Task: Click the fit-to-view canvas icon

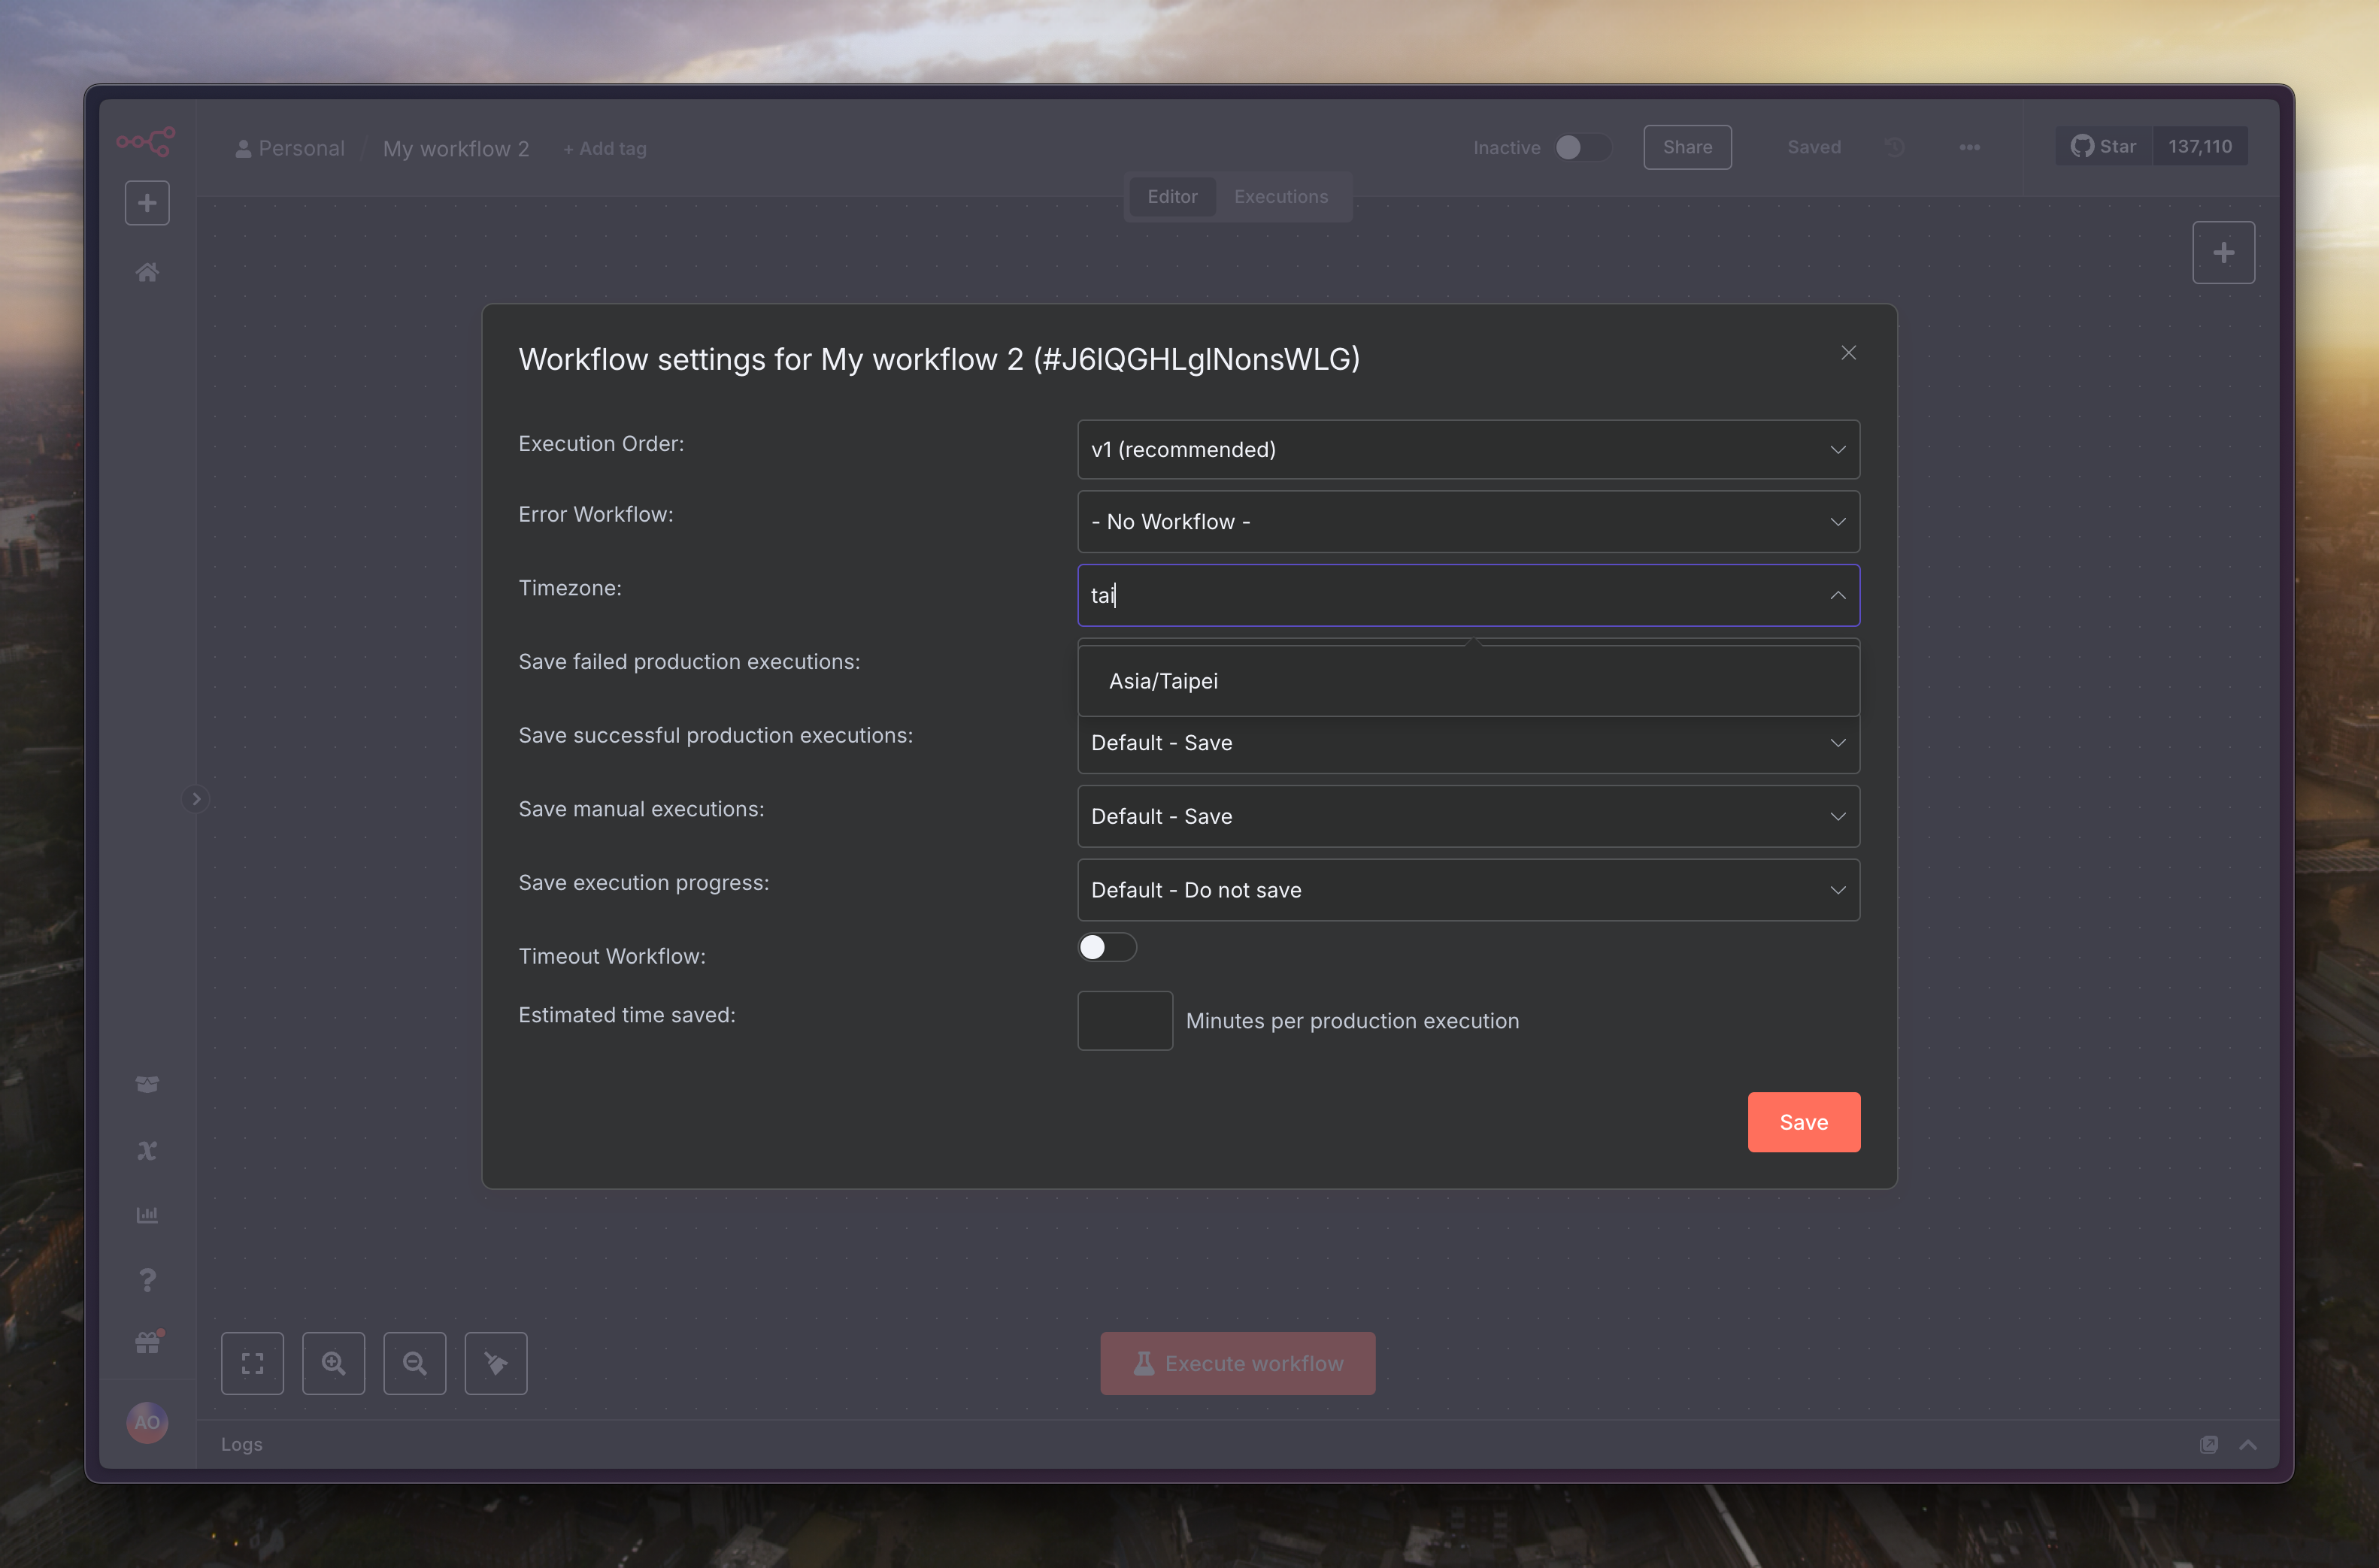Action: pyautogui.click(x=252, y=1363)
